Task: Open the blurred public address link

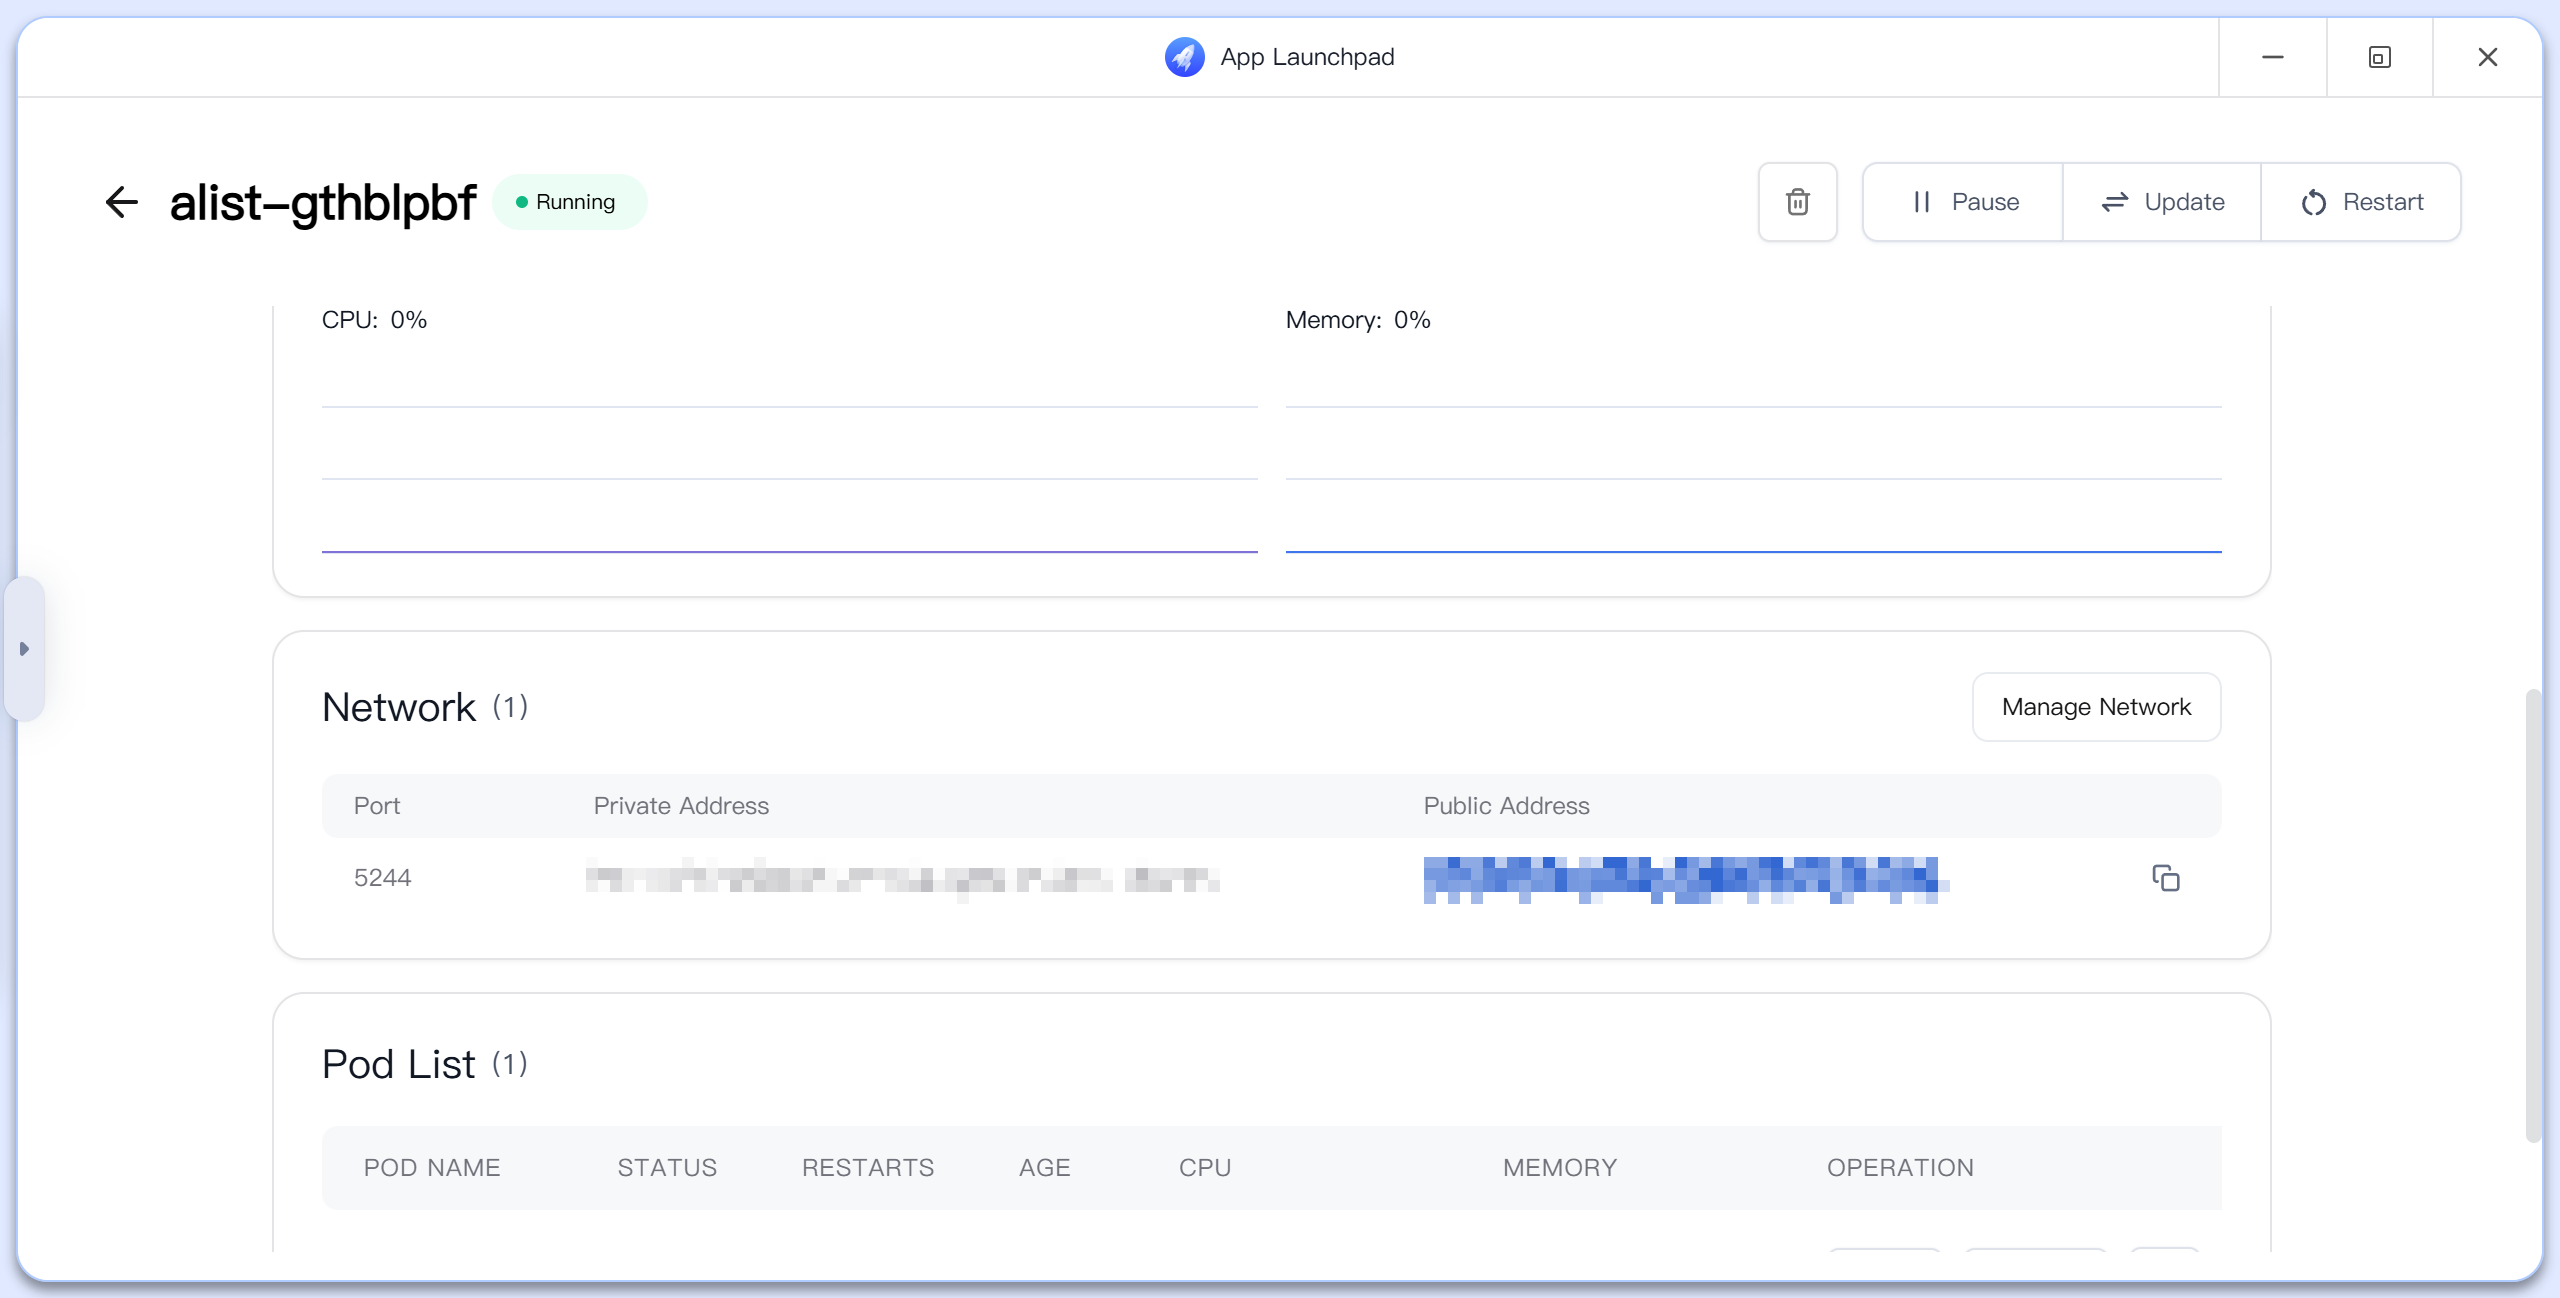Action: [x=1684, y=879]
